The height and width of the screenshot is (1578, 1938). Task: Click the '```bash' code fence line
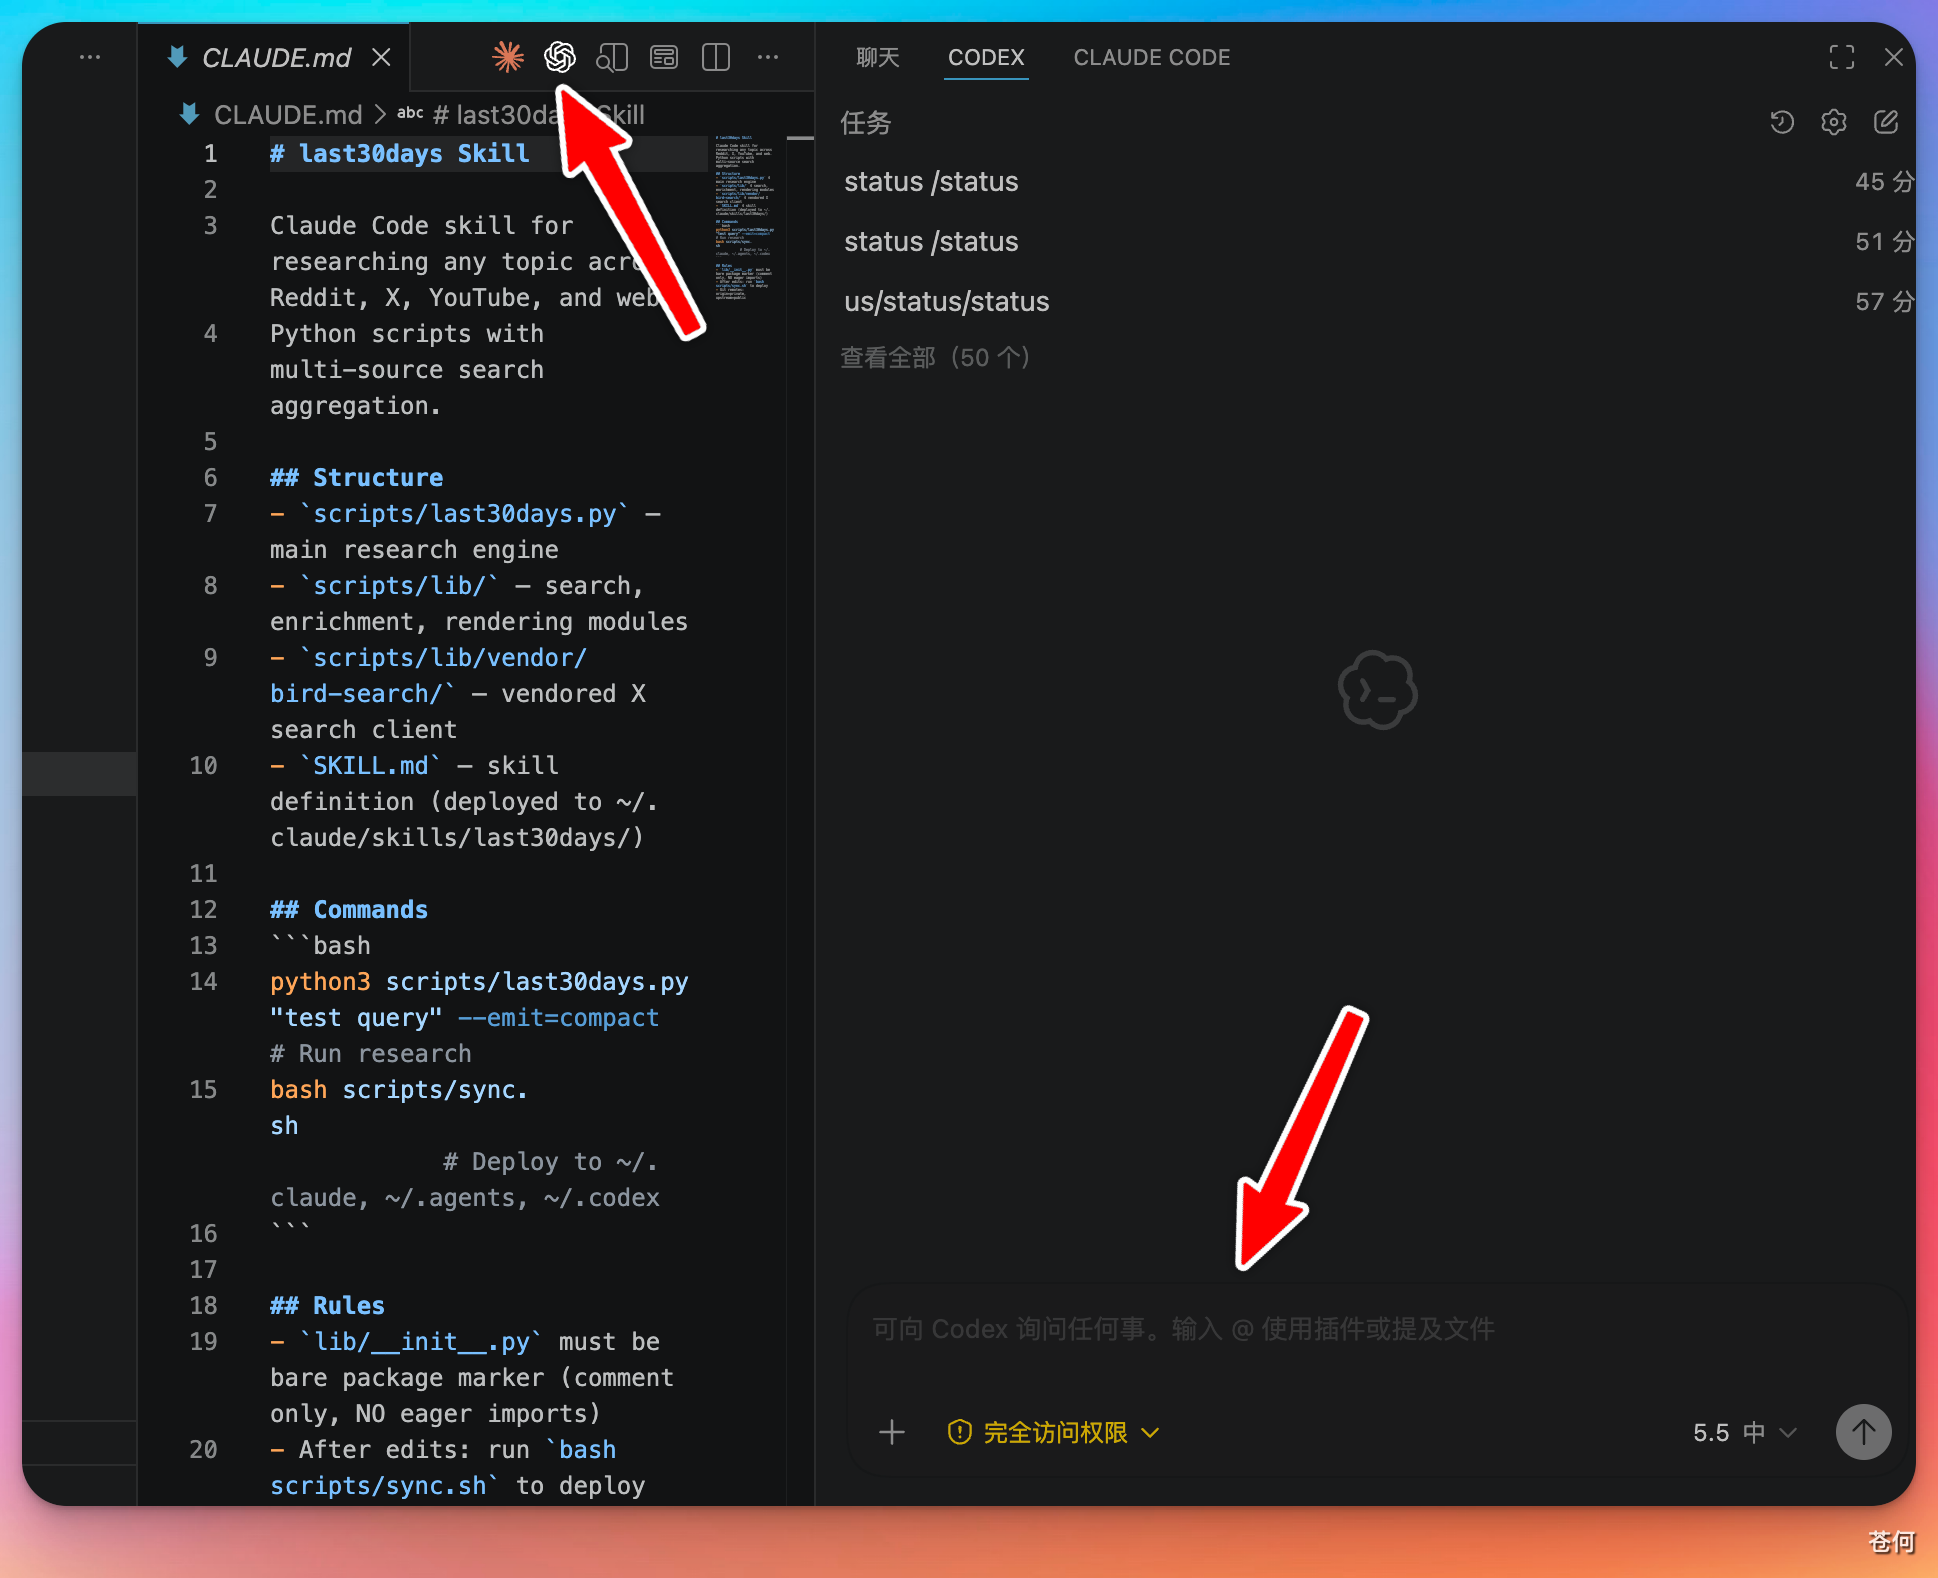pos(320,945)
